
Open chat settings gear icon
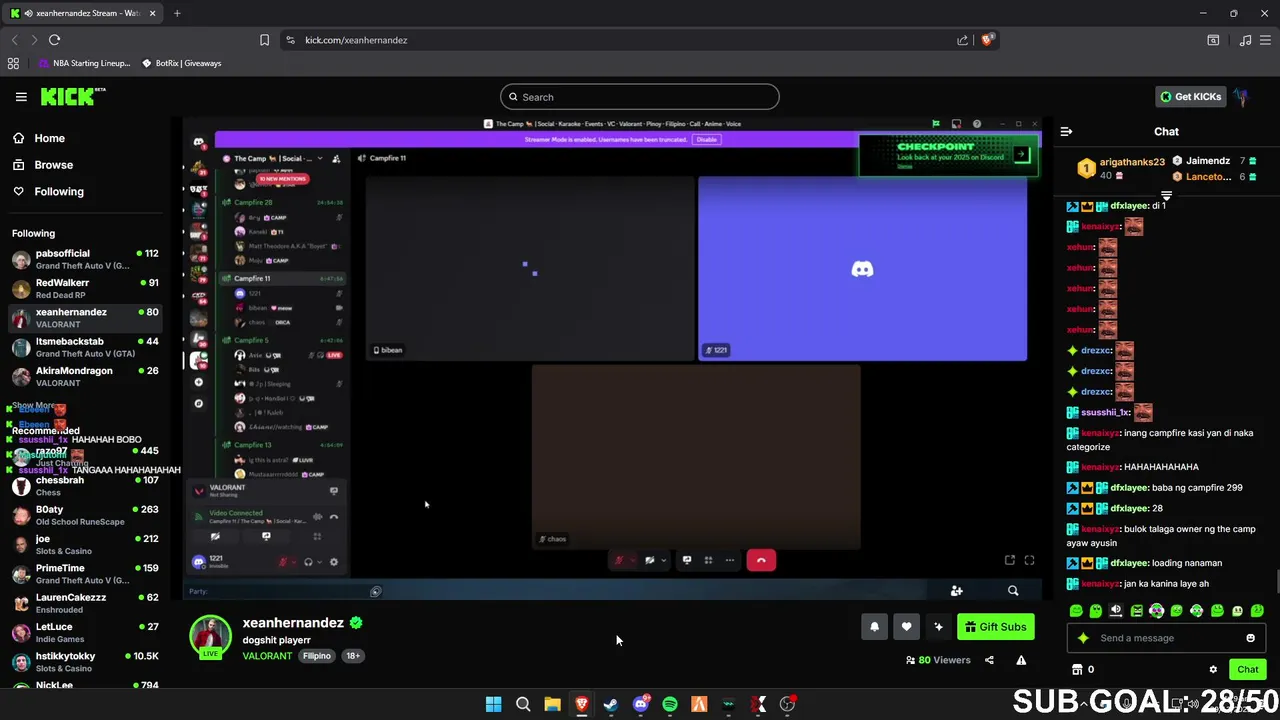coord(1213,670)
